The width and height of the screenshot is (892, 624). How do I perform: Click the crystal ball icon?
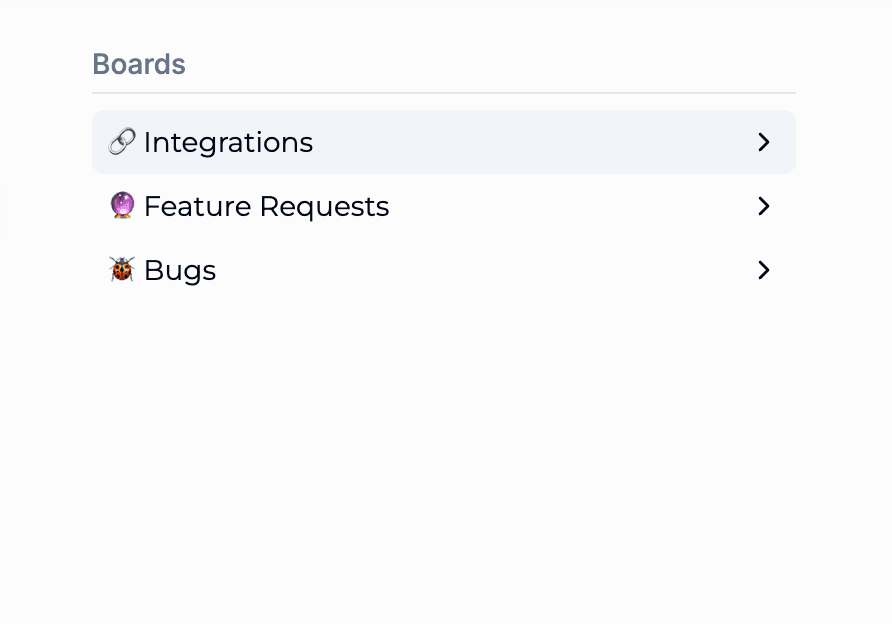point(122,206)
